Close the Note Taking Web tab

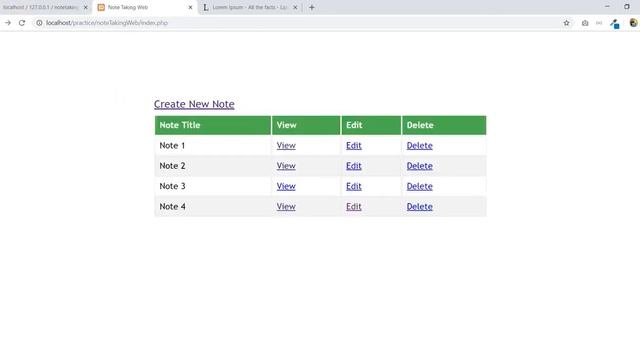190,7
